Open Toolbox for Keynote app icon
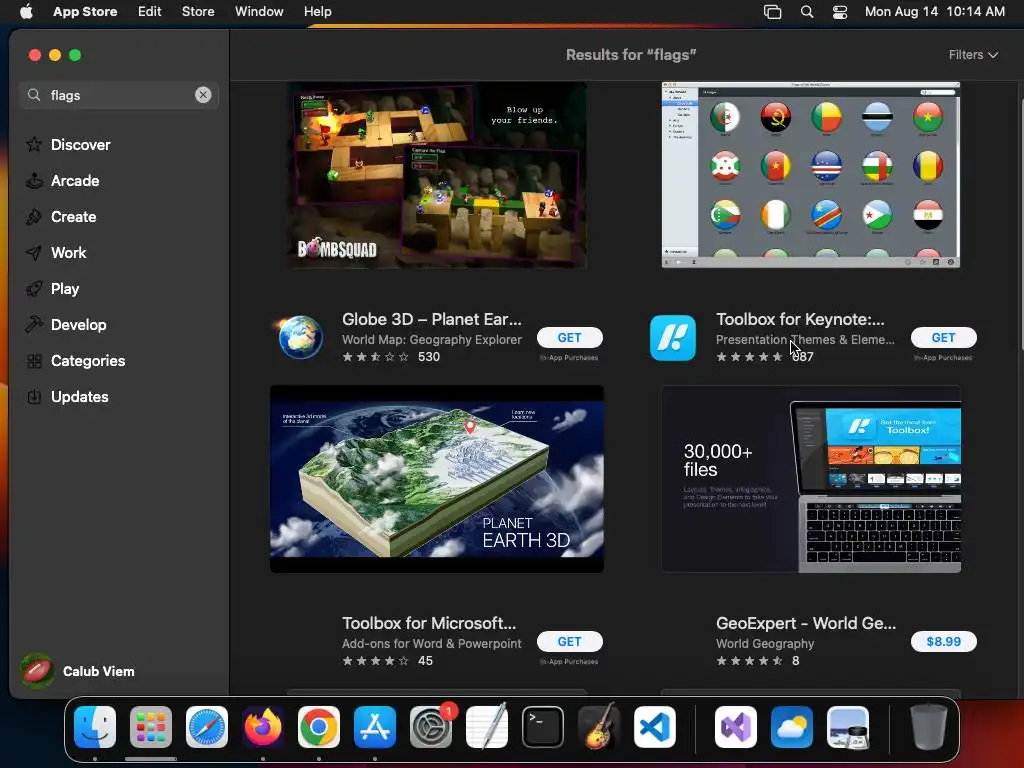This screenshot has height=768, width=1024. (x=673, y=338)
